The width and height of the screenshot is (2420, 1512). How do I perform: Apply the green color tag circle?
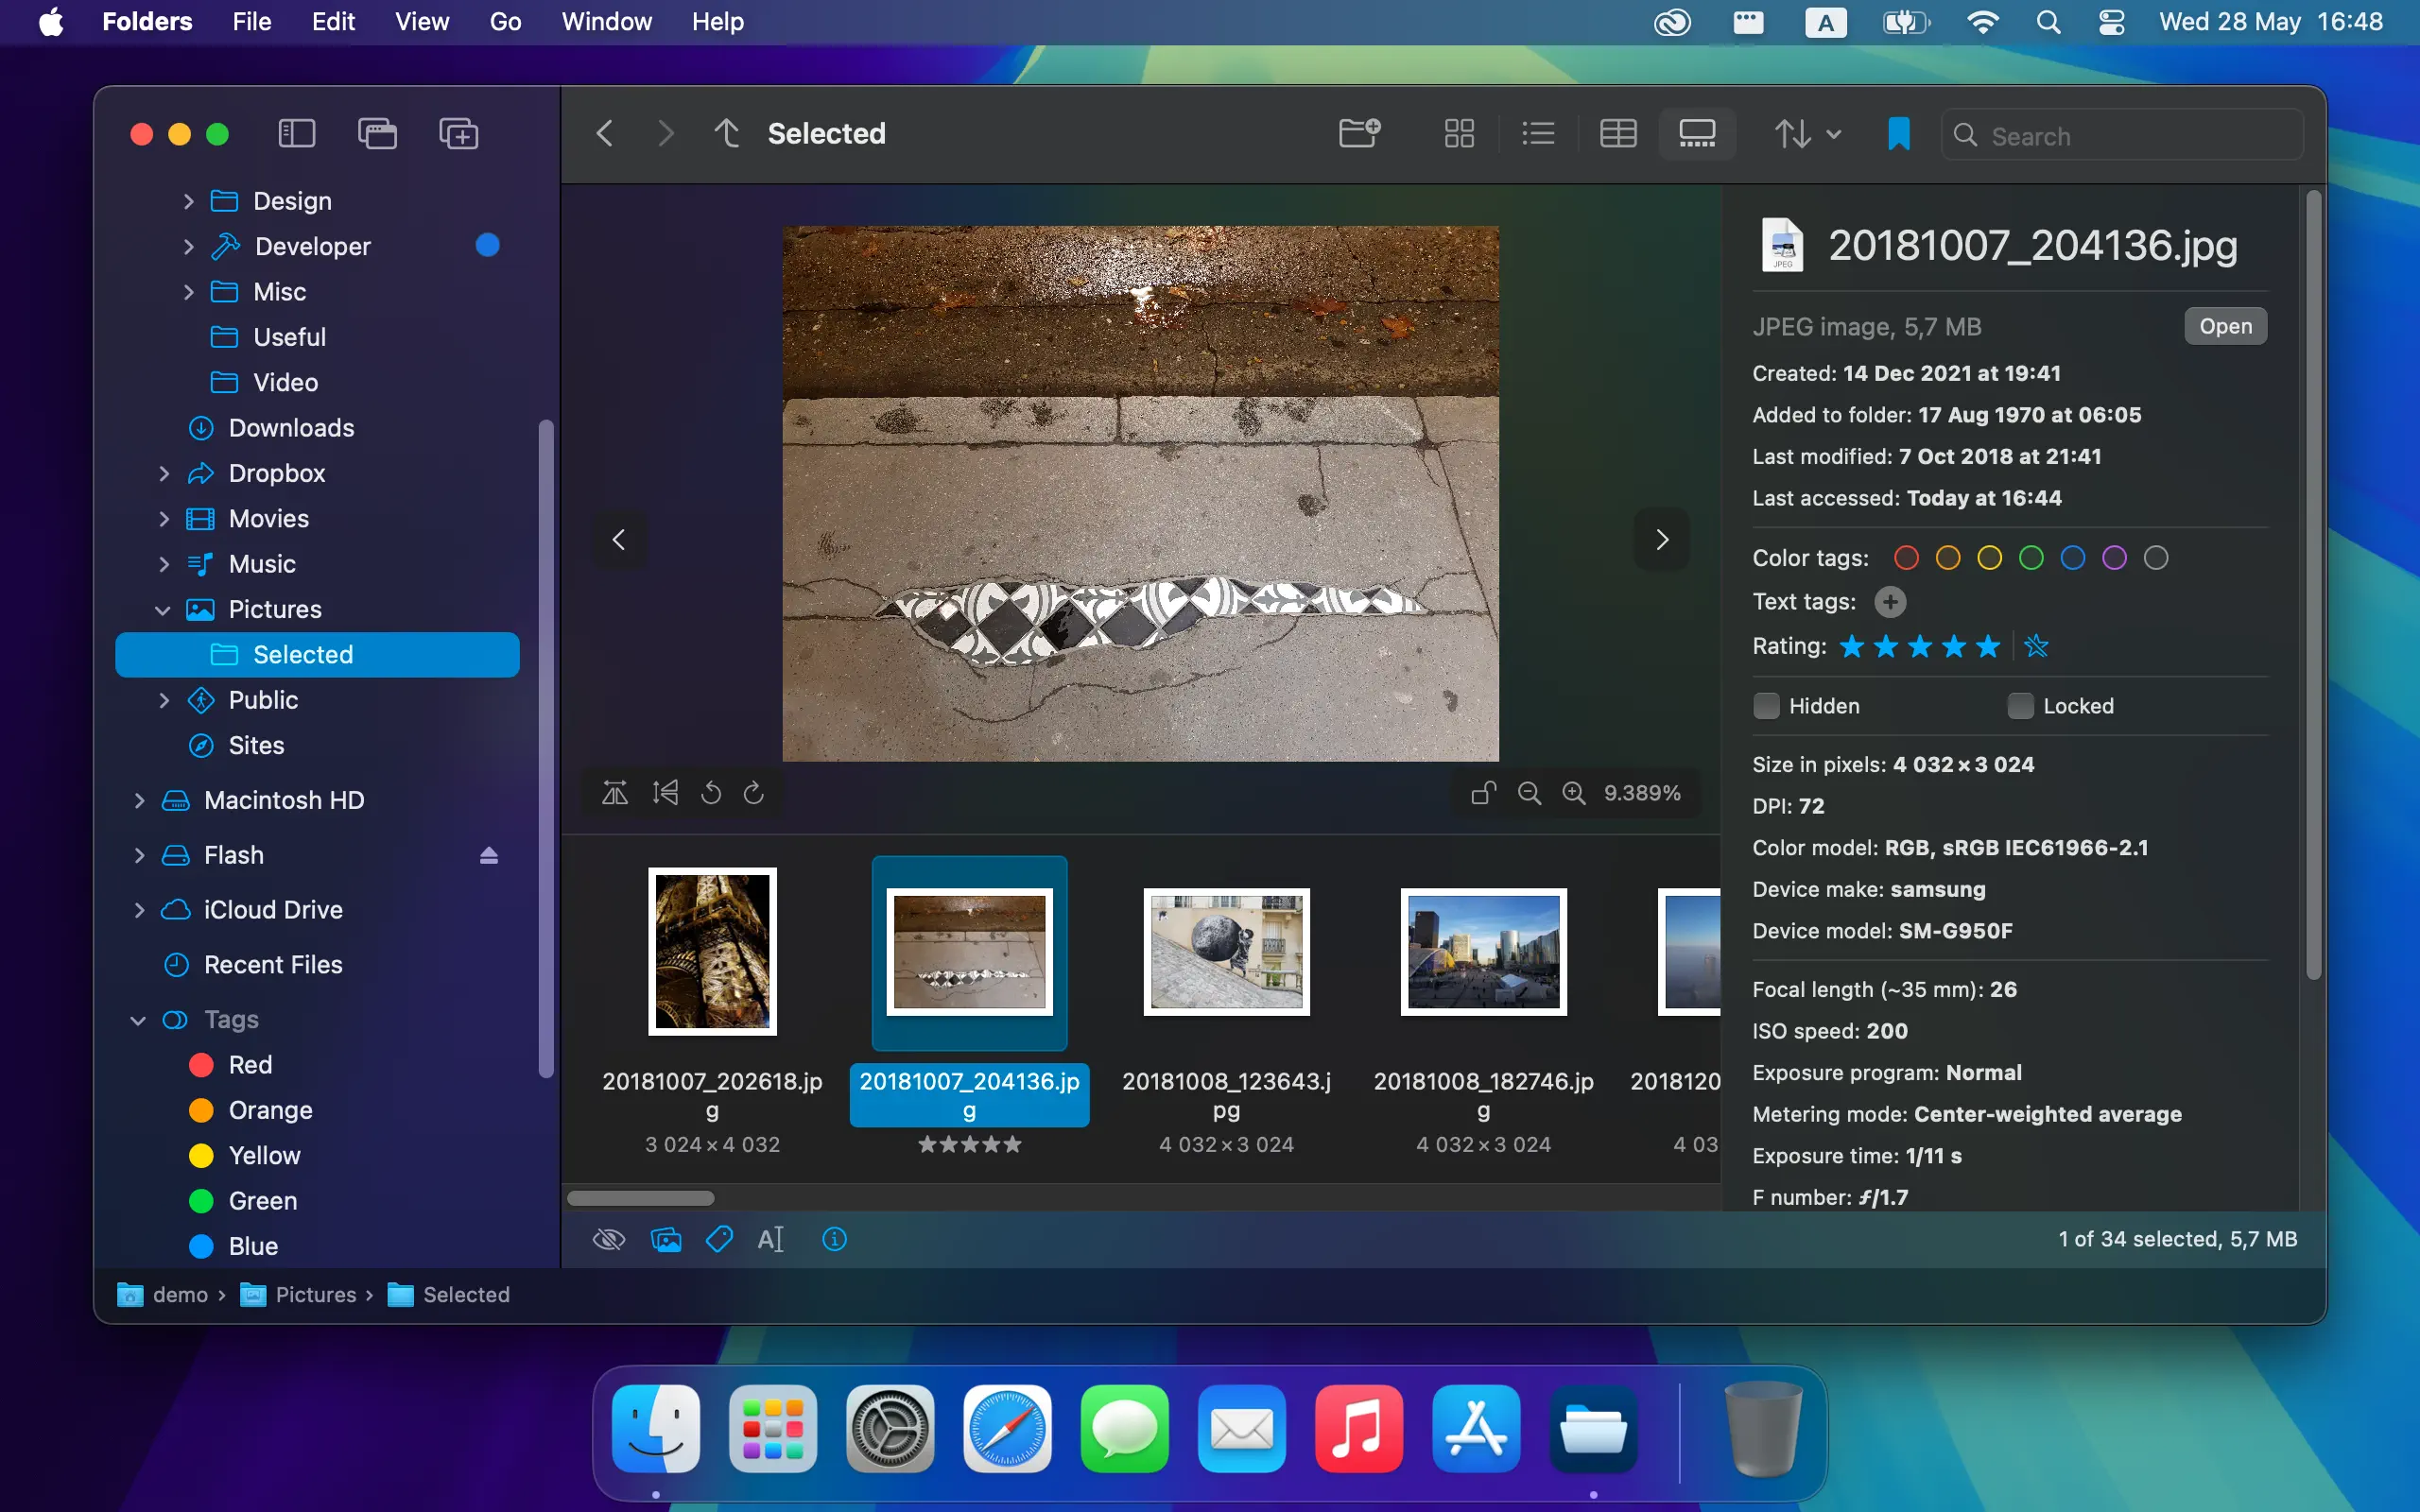point(2031,558)
